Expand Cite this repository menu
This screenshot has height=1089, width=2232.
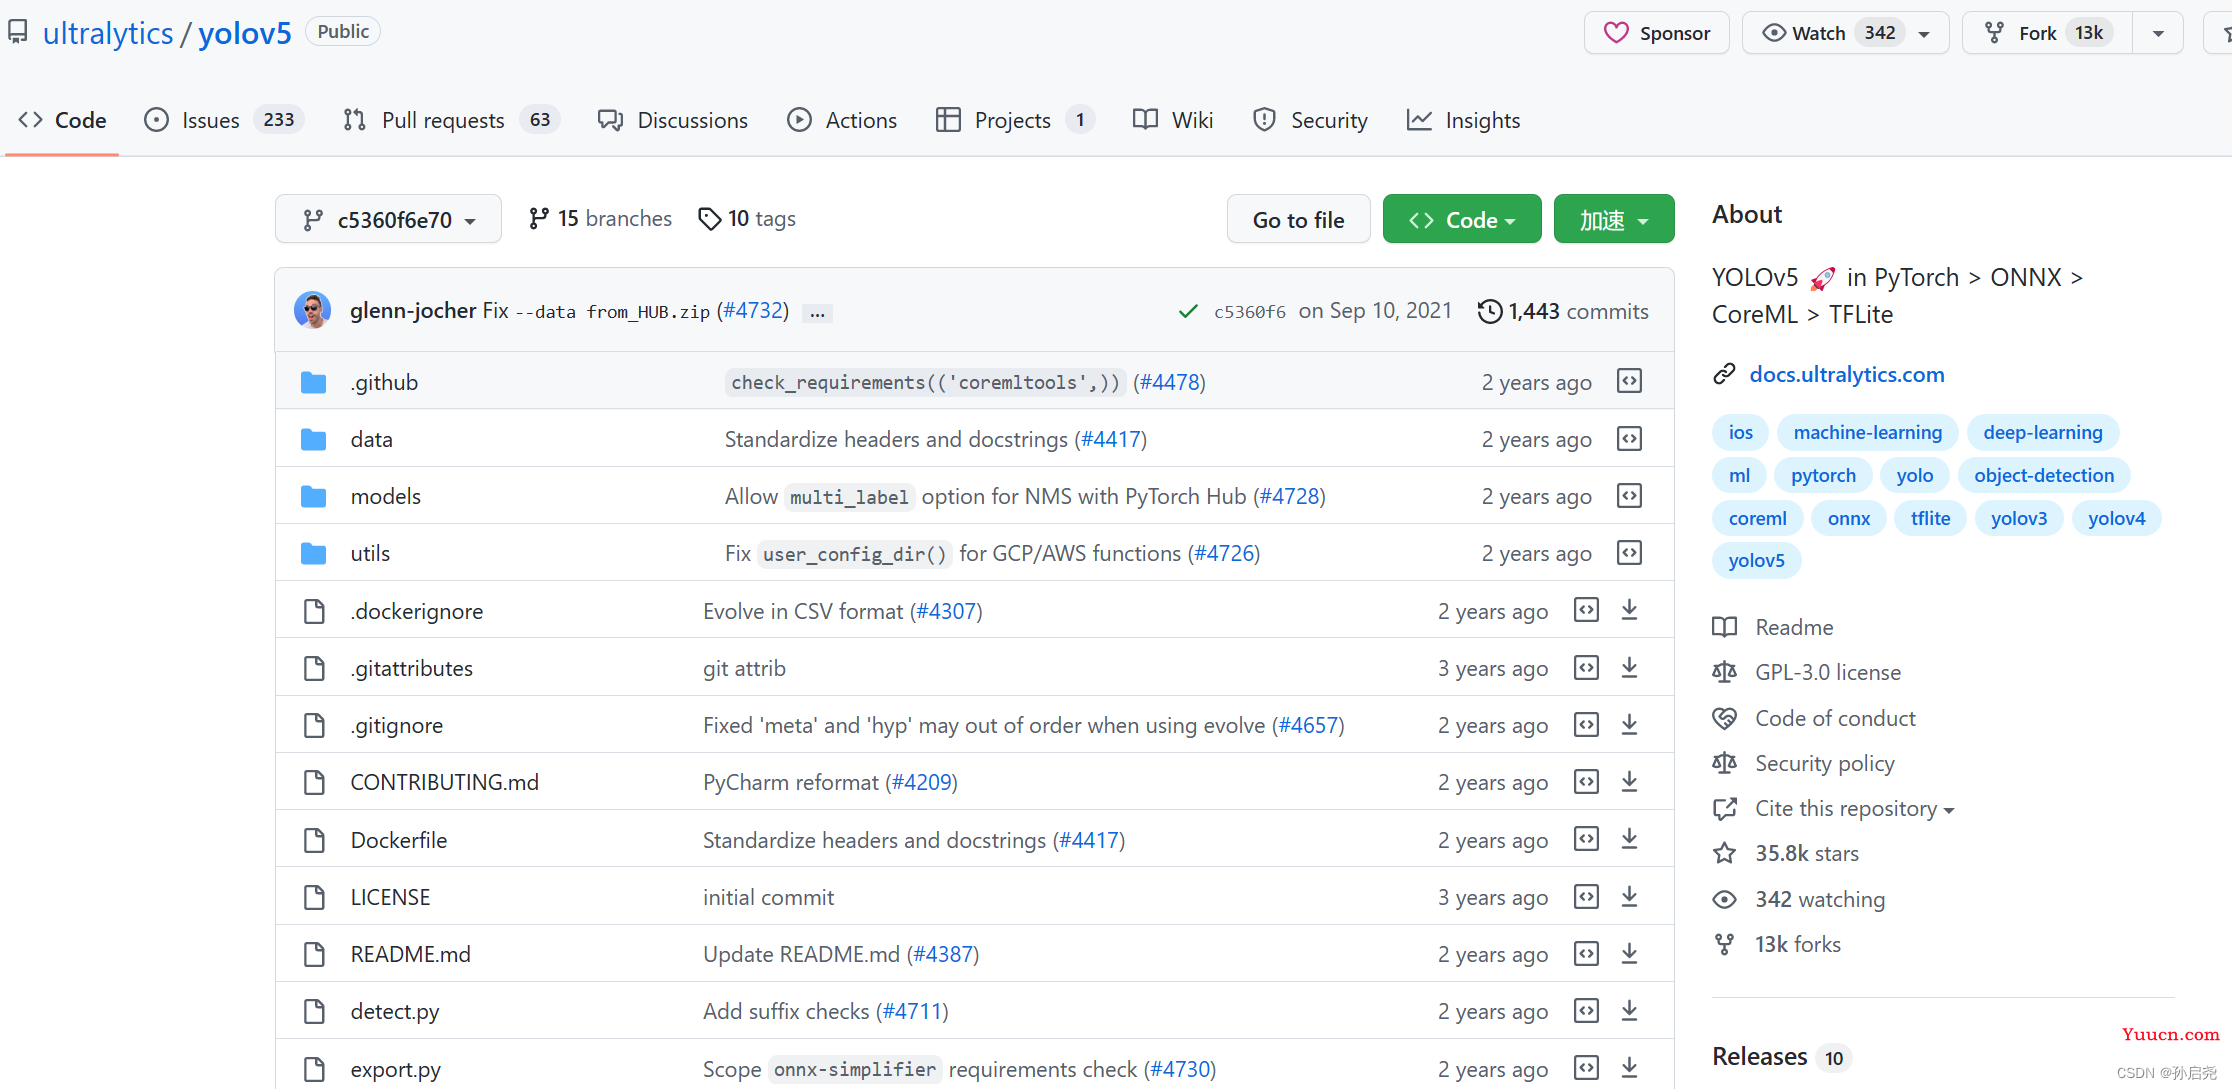tap(1854, 808)
